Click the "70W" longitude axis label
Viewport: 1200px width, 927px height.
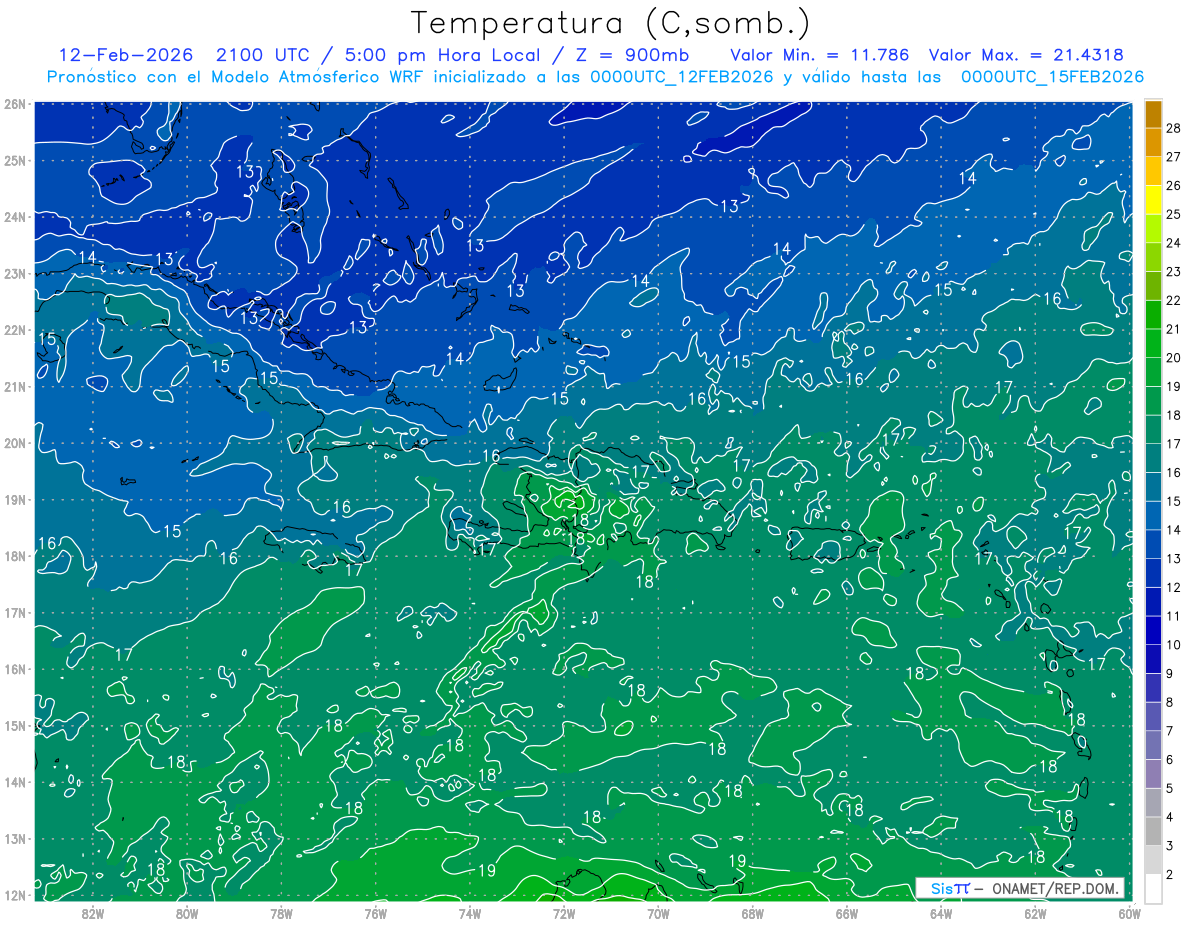pos(658,912)
